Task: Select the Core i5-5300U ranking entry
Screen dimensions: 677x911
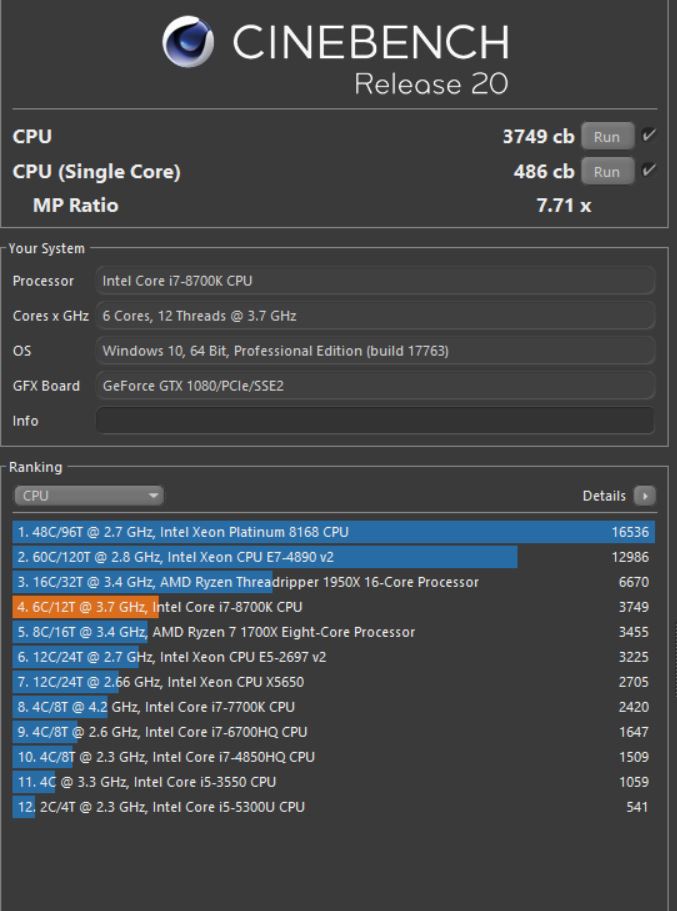Action: [334, 807]
